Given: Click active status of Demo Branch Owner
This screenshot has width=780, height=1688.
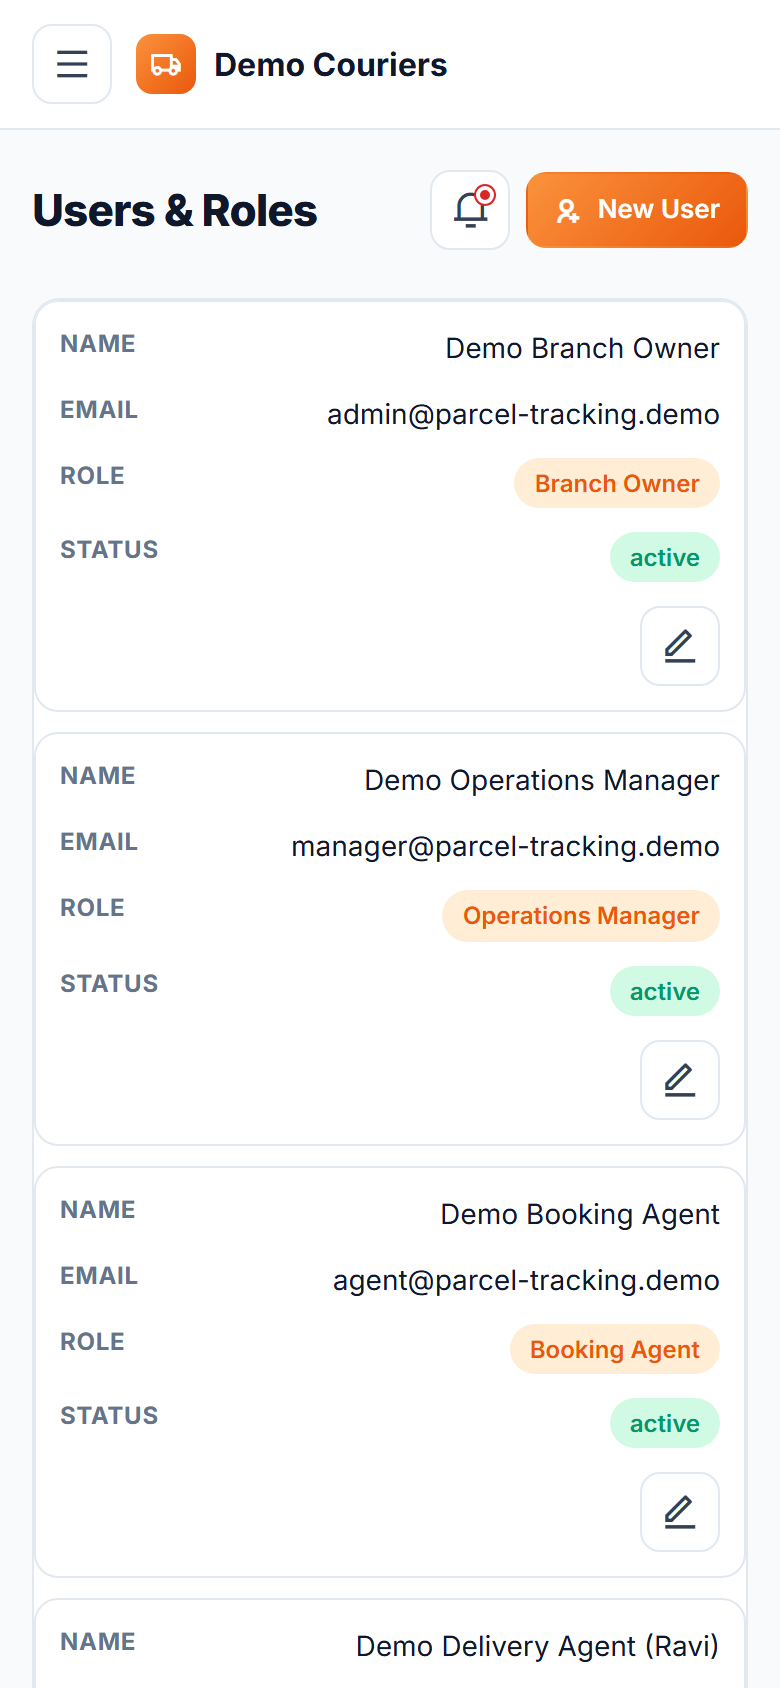Looking at the screenshot, I should coord(665,557).
